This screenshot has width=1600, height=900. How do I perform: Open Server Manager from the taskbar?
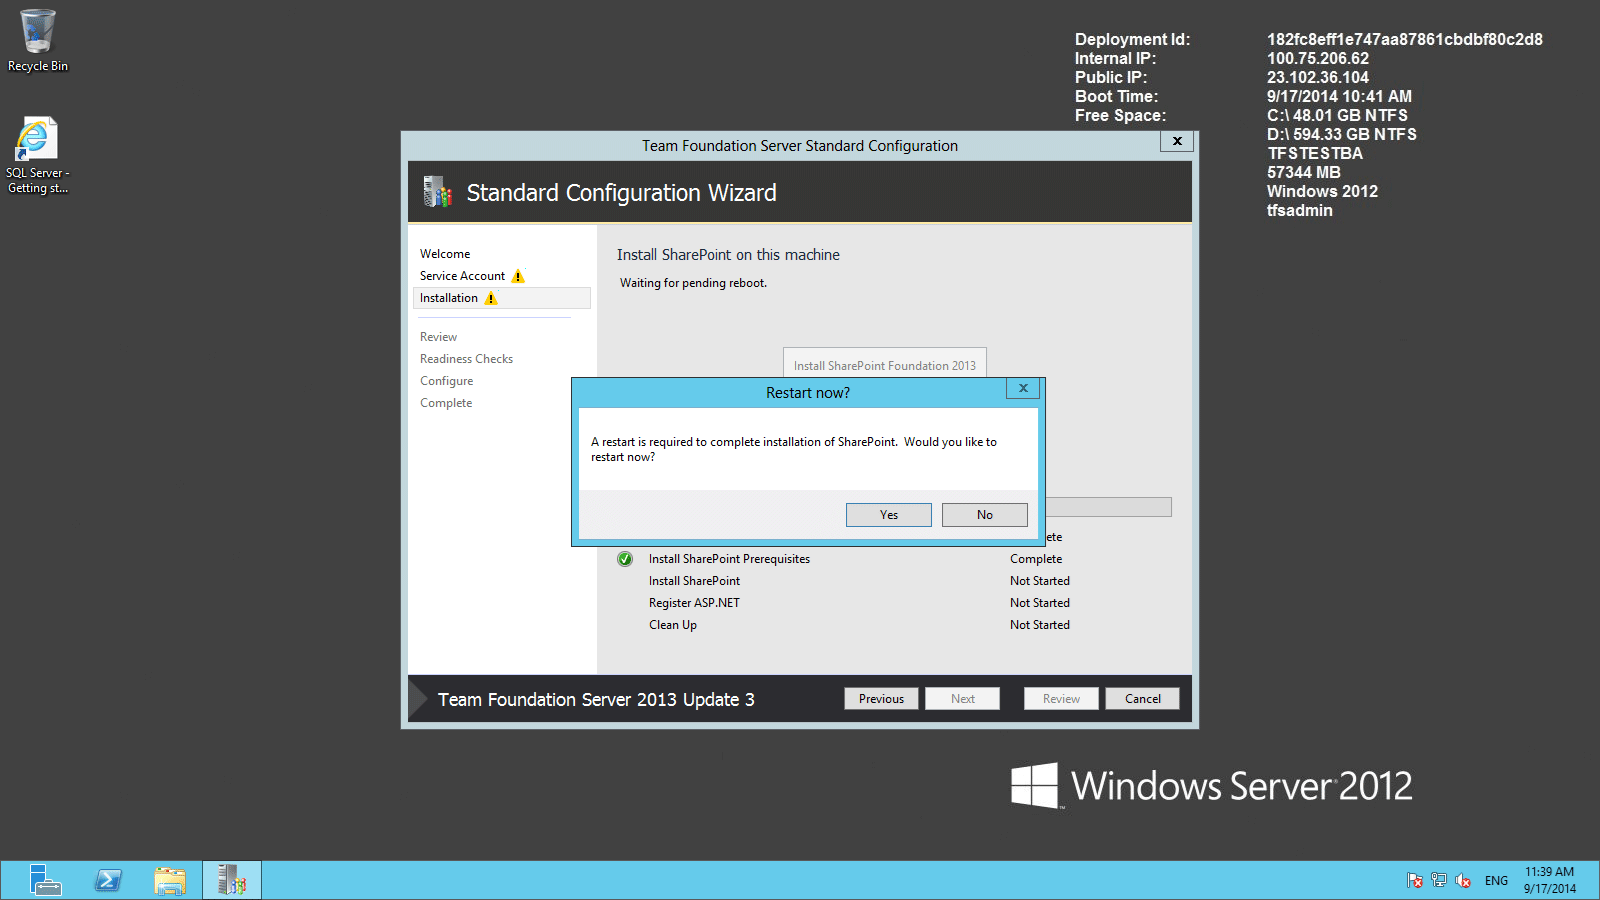tap(45, 880)
